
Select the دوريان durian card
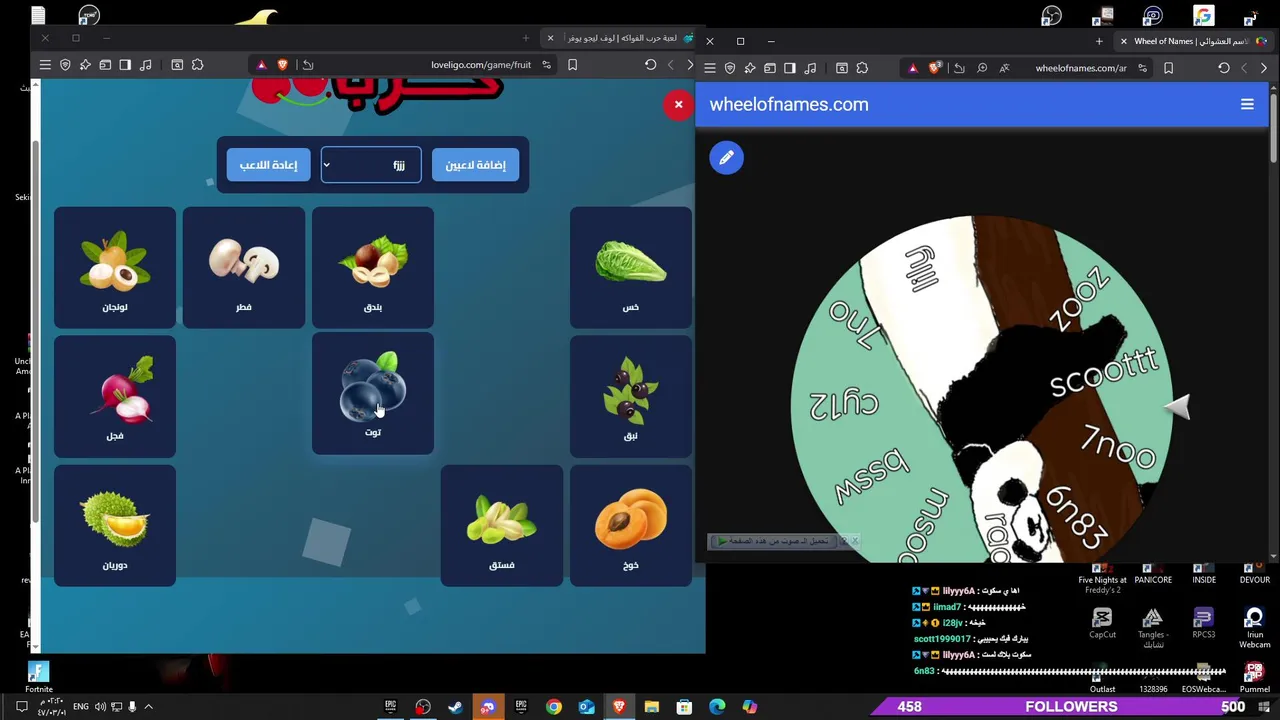115,526
